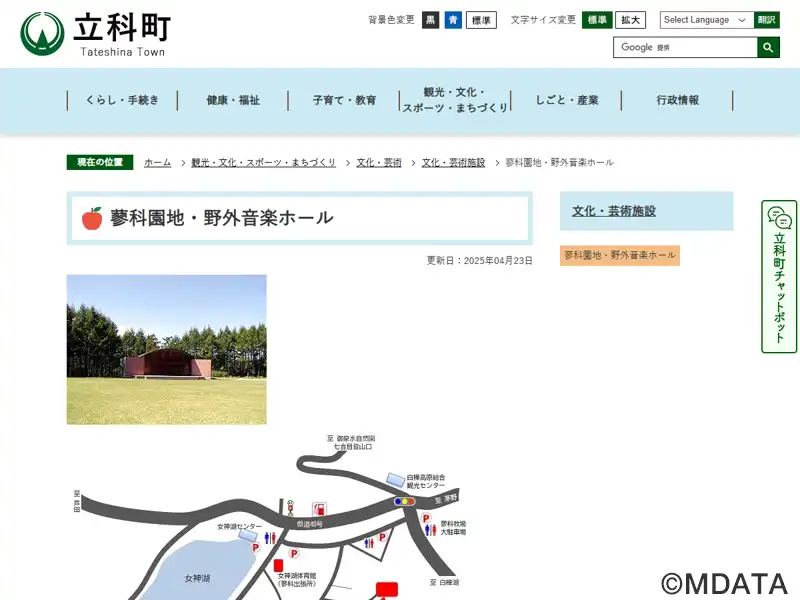Screen dimensions: 800x600
Task: Set font size to standard (標準)
Action: 597,20
